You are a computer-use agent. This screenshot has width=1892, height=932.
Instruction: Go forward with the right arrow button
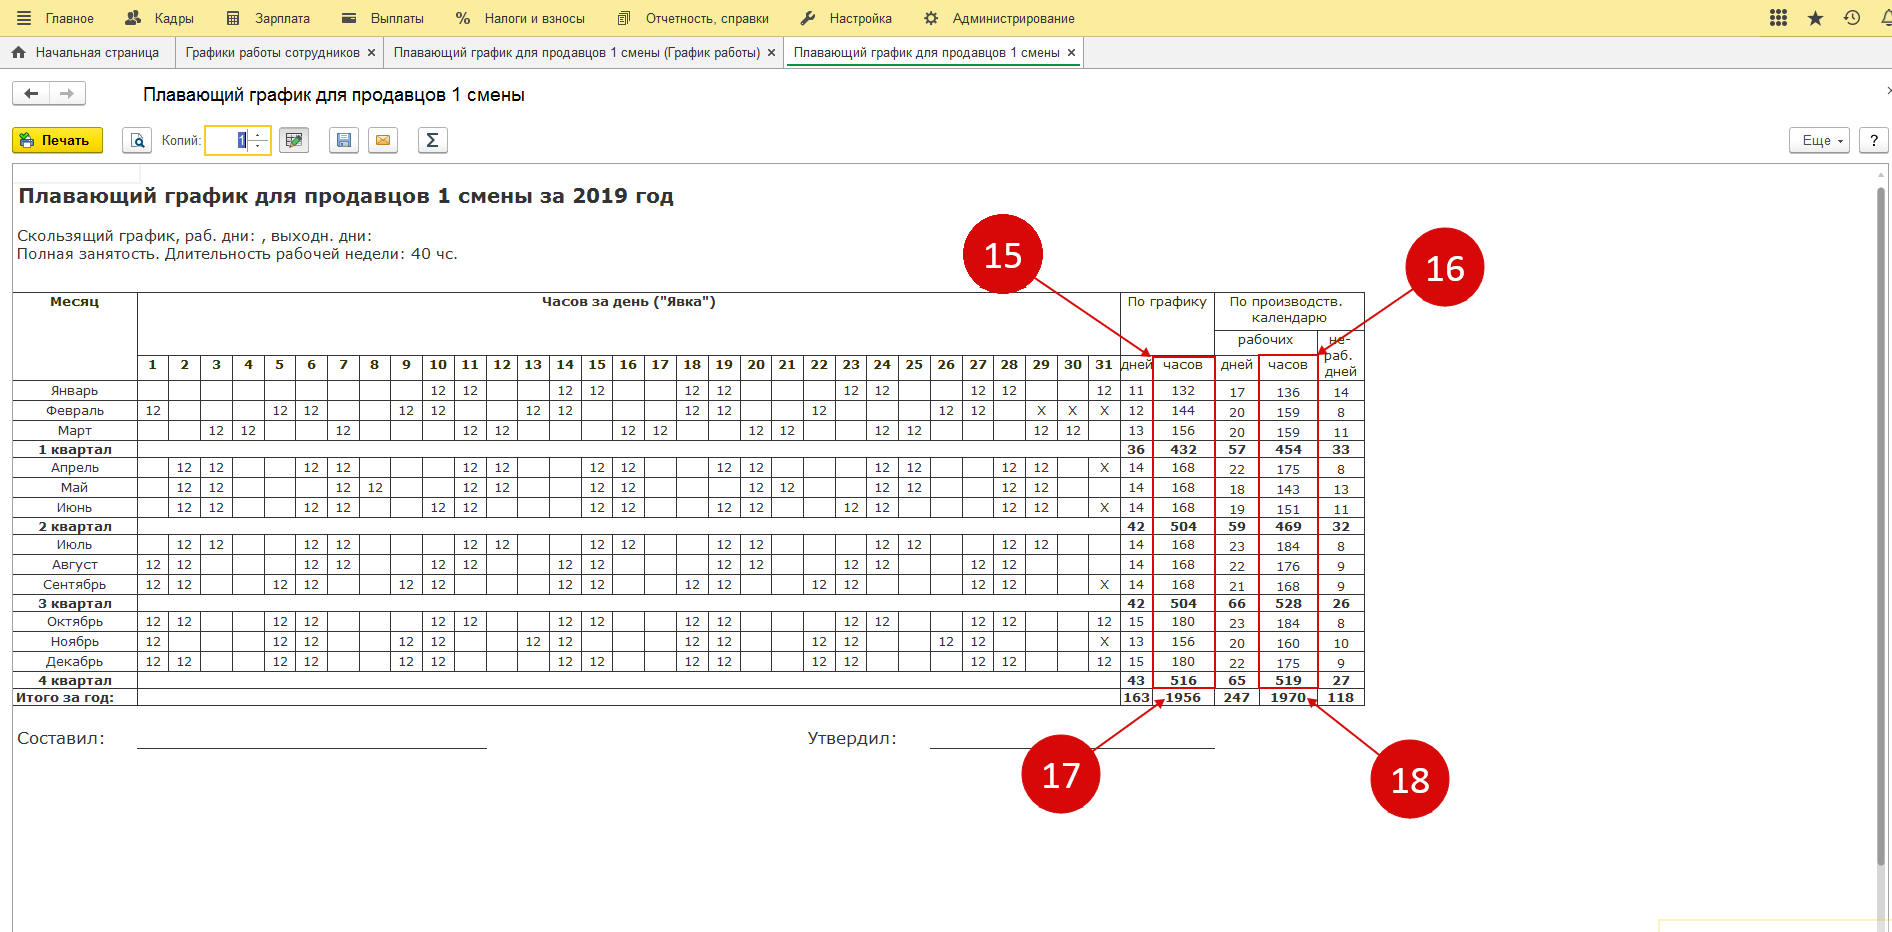(x=67, y=93)
